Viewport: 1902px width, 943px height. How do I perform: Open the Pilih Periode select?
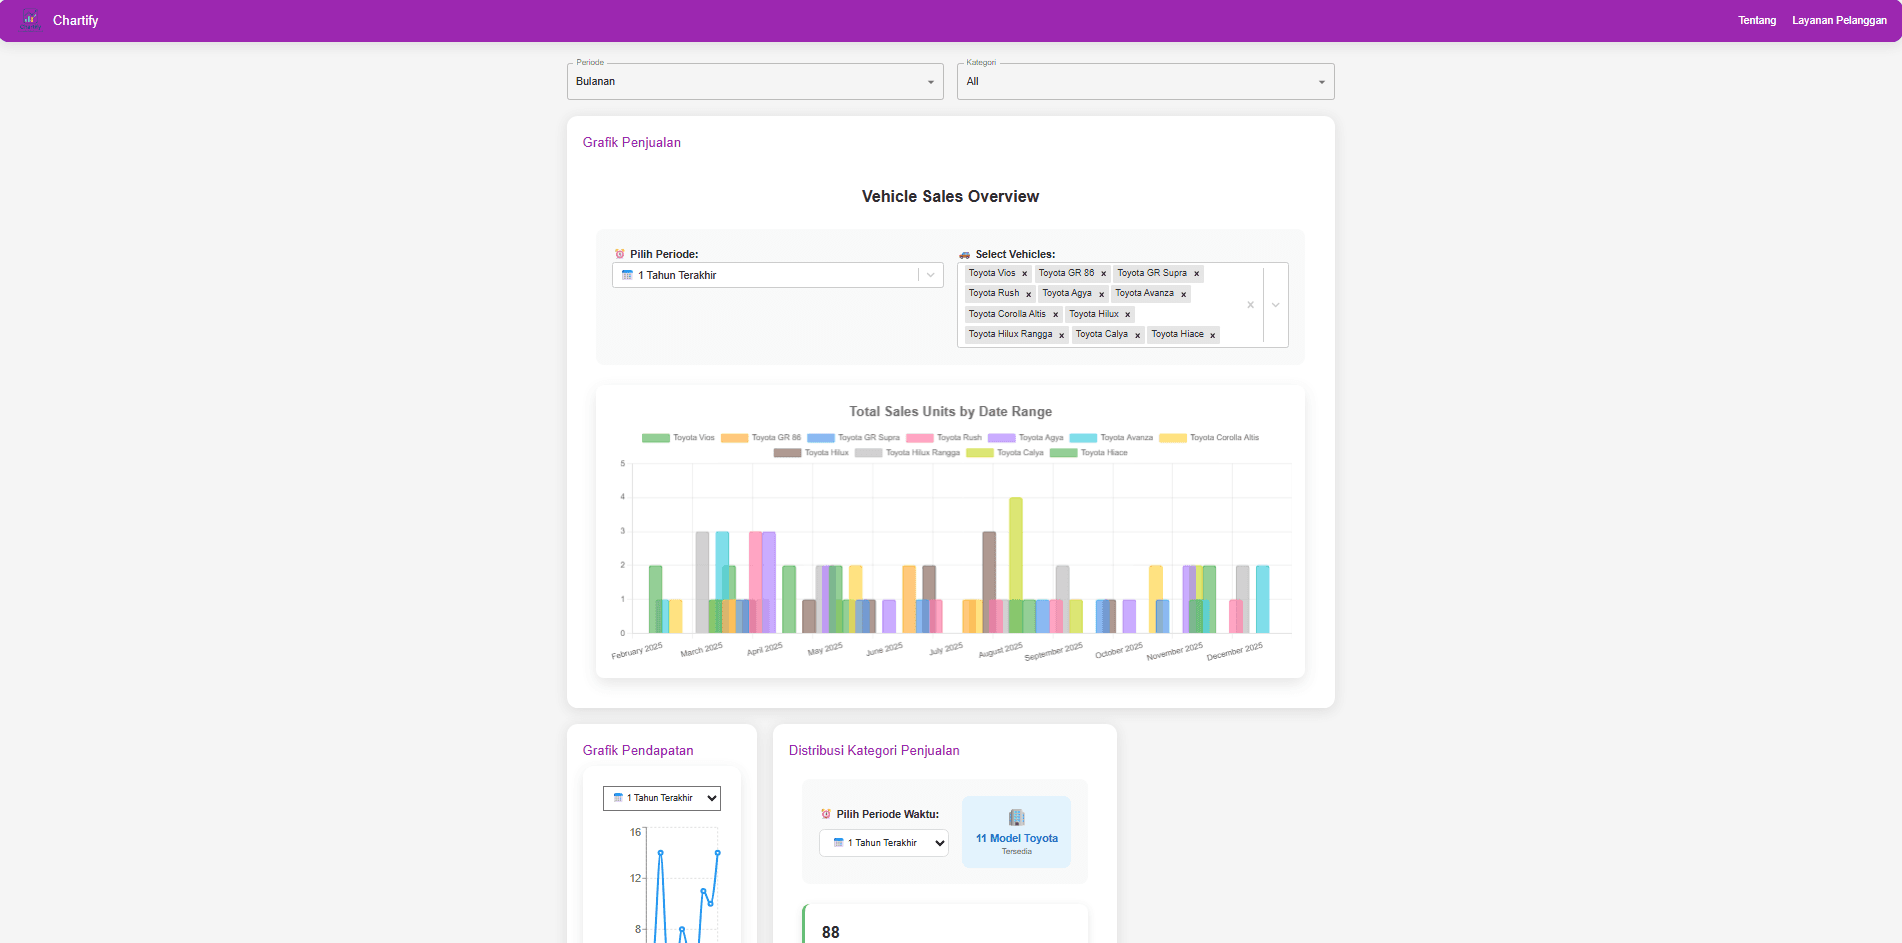click(777, 275)
